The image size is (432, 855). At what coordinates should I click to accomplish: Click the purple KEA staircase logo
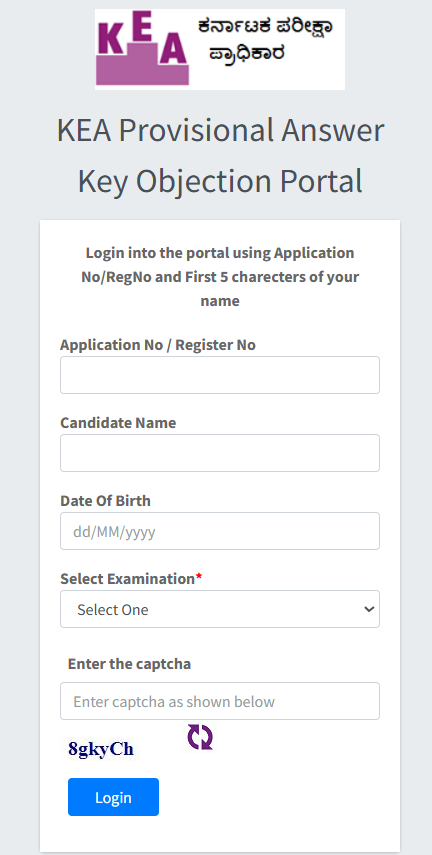click(142, 49)
